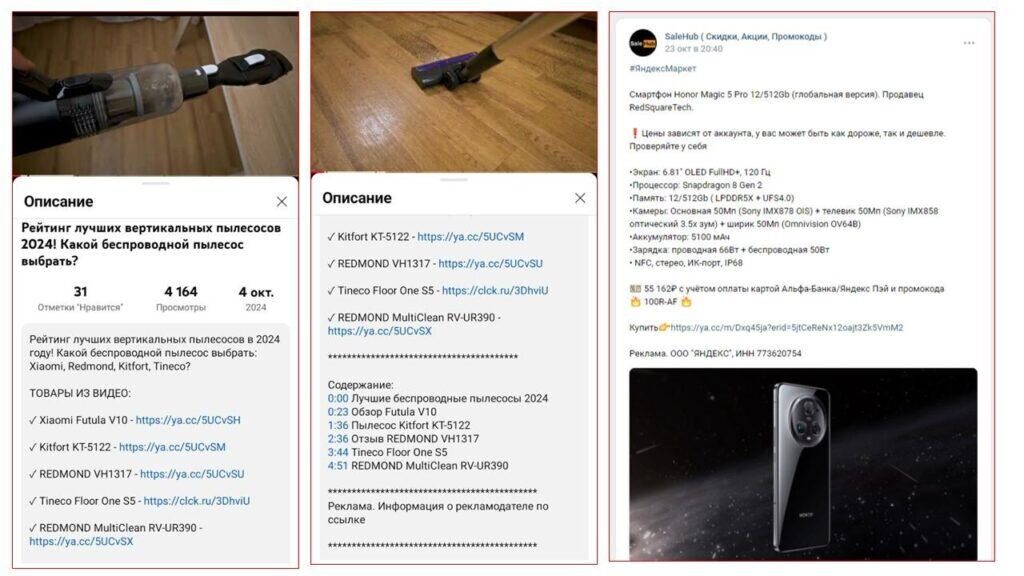Tap the 31 Отметки "Нравится" likes counter
Screen dimensions: 1024x576
tap(80, 298)
